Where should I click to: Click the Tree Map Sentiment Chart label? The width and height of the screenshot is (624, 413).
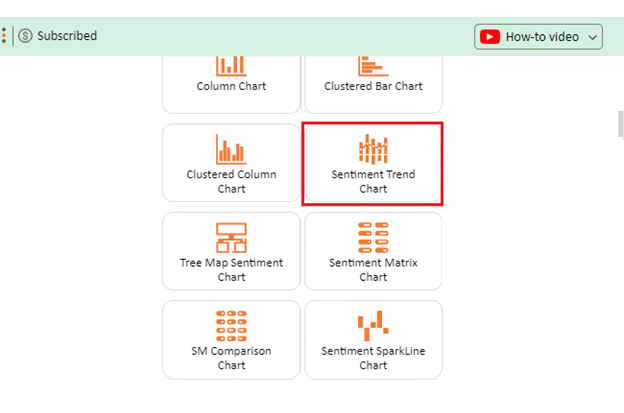click(231, 270)
